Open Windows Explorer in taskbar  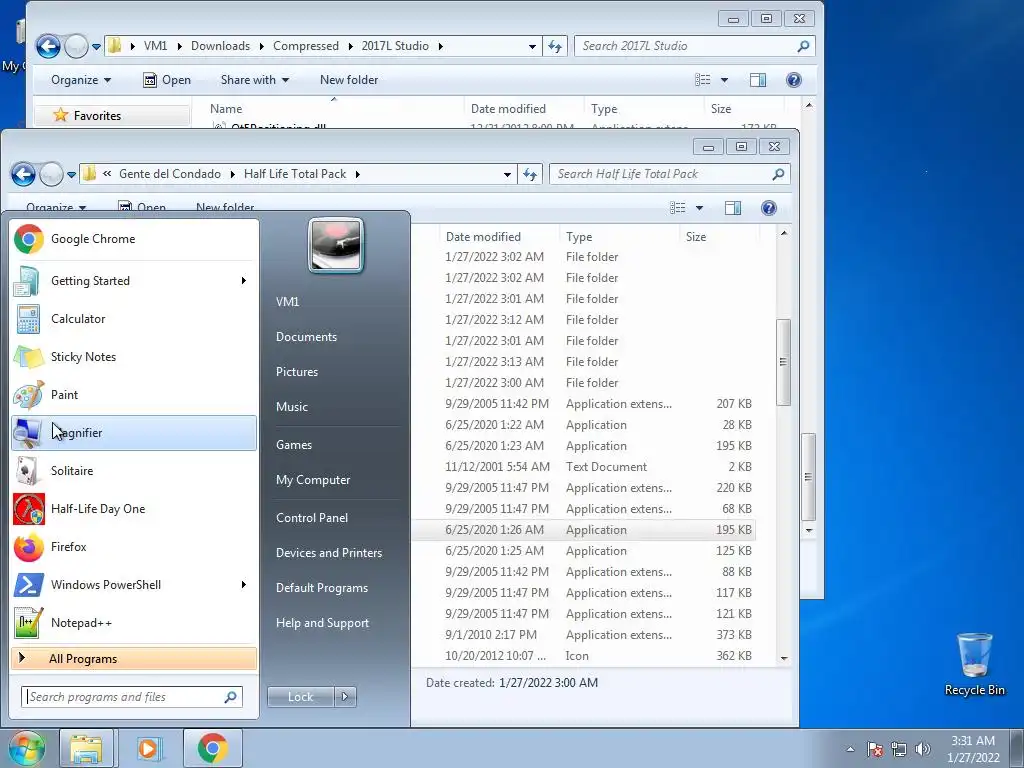(86, 748)
